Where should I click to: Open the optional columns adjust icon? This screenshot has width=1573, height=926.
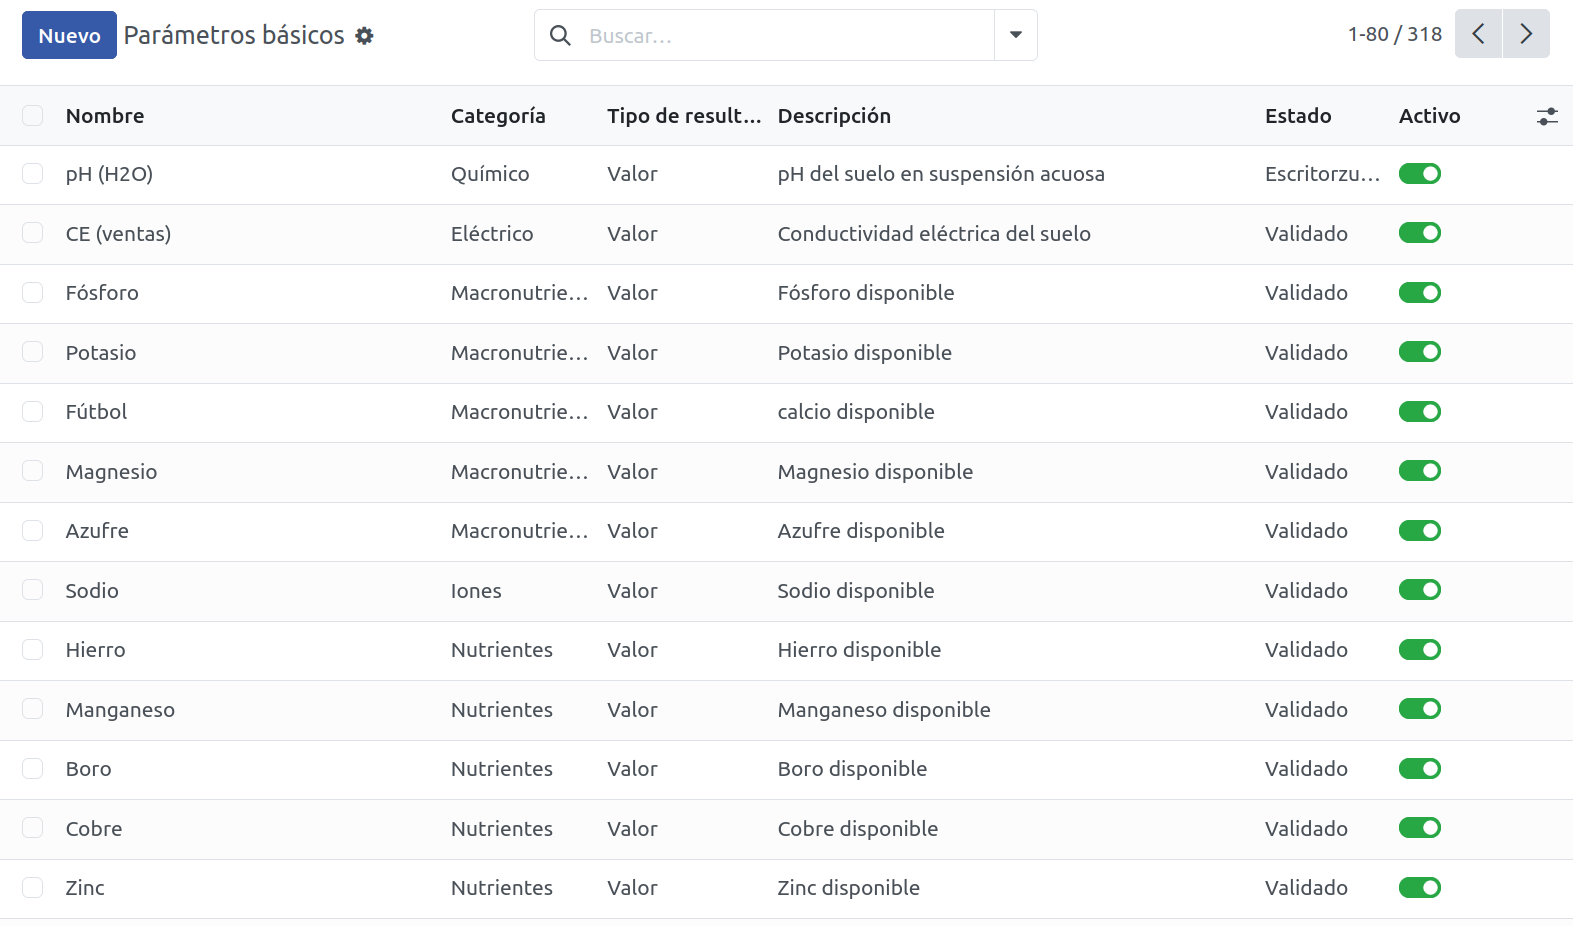click(1547, 116)
